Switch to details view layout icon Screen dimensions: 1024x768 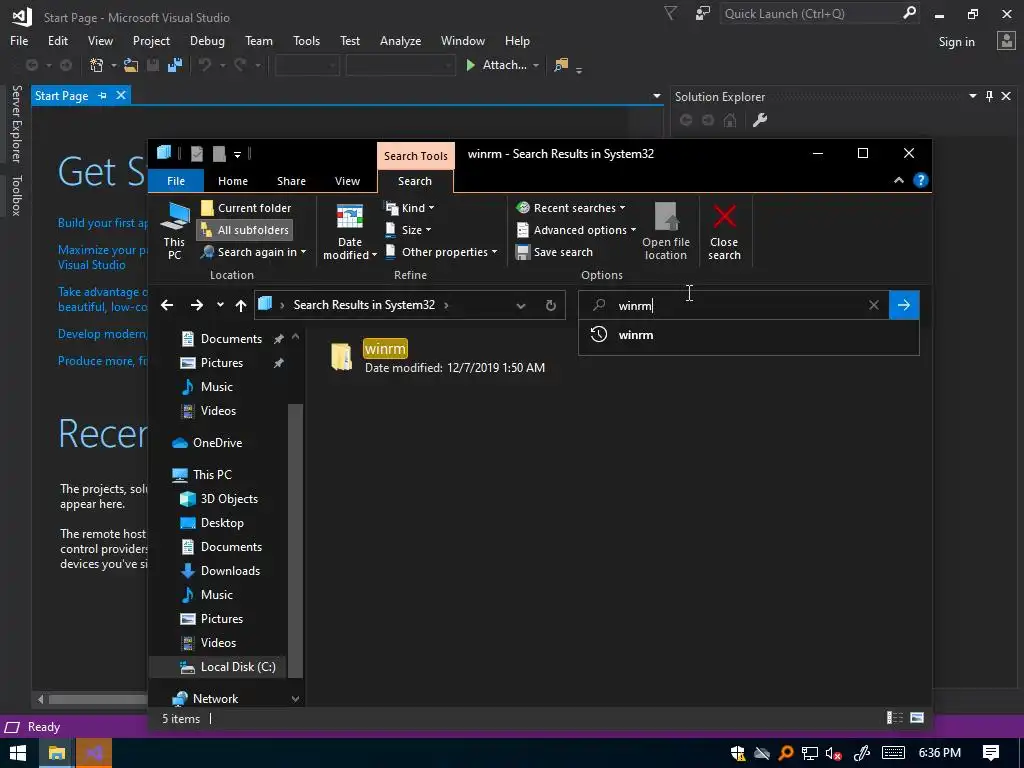pyautogui.click(x=895, y=718)
